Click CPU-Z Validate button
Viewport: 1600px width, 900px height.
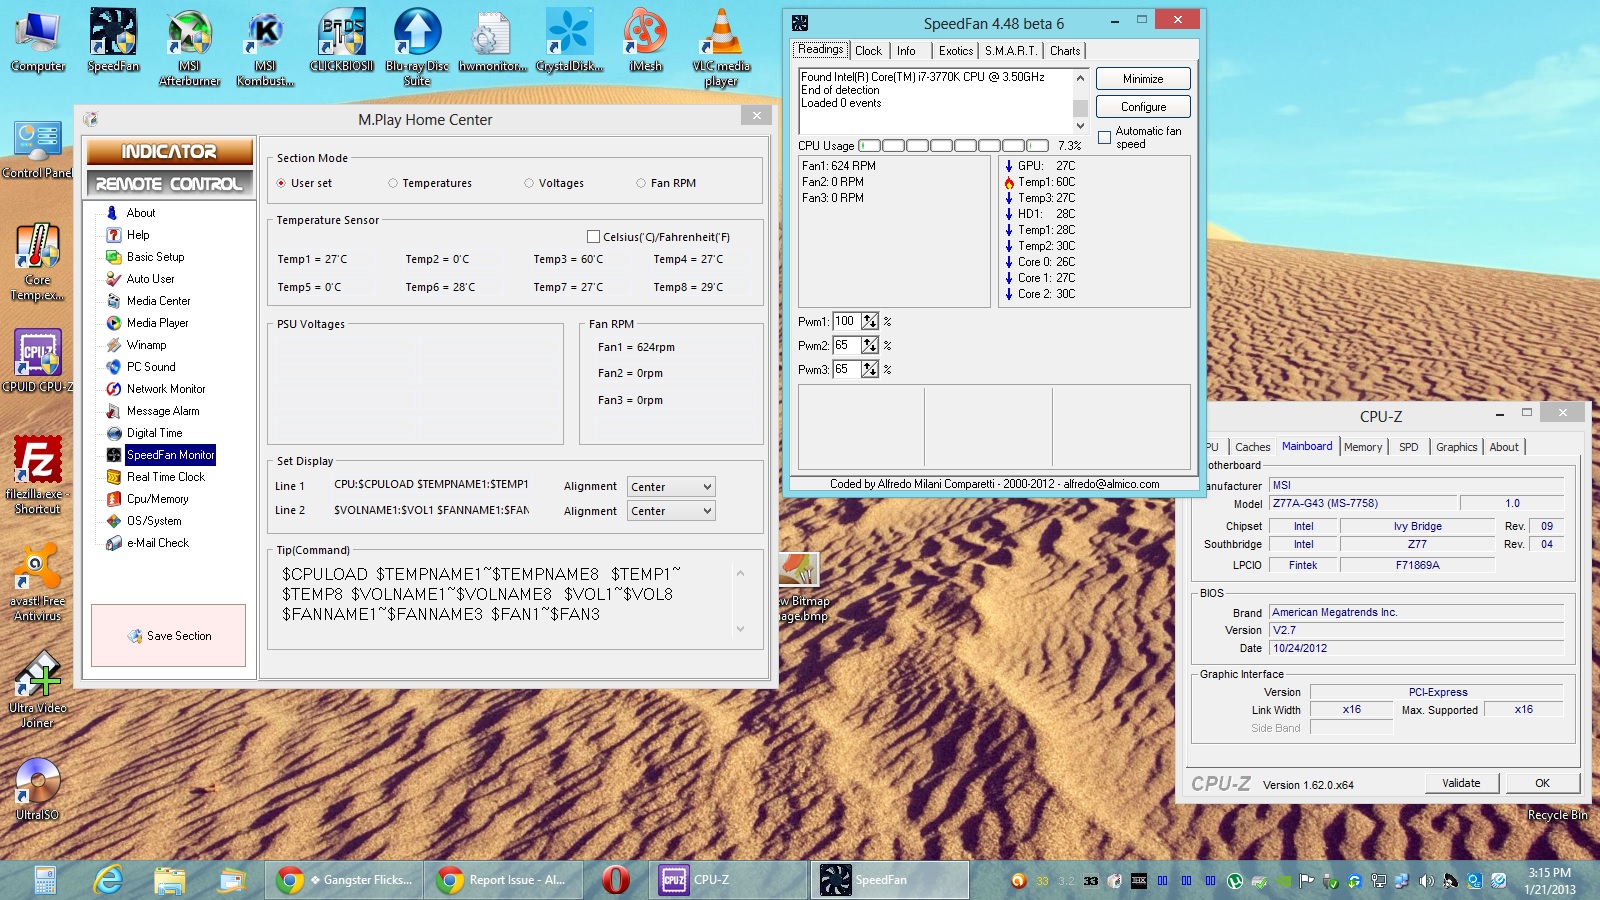coord(1461,783)
